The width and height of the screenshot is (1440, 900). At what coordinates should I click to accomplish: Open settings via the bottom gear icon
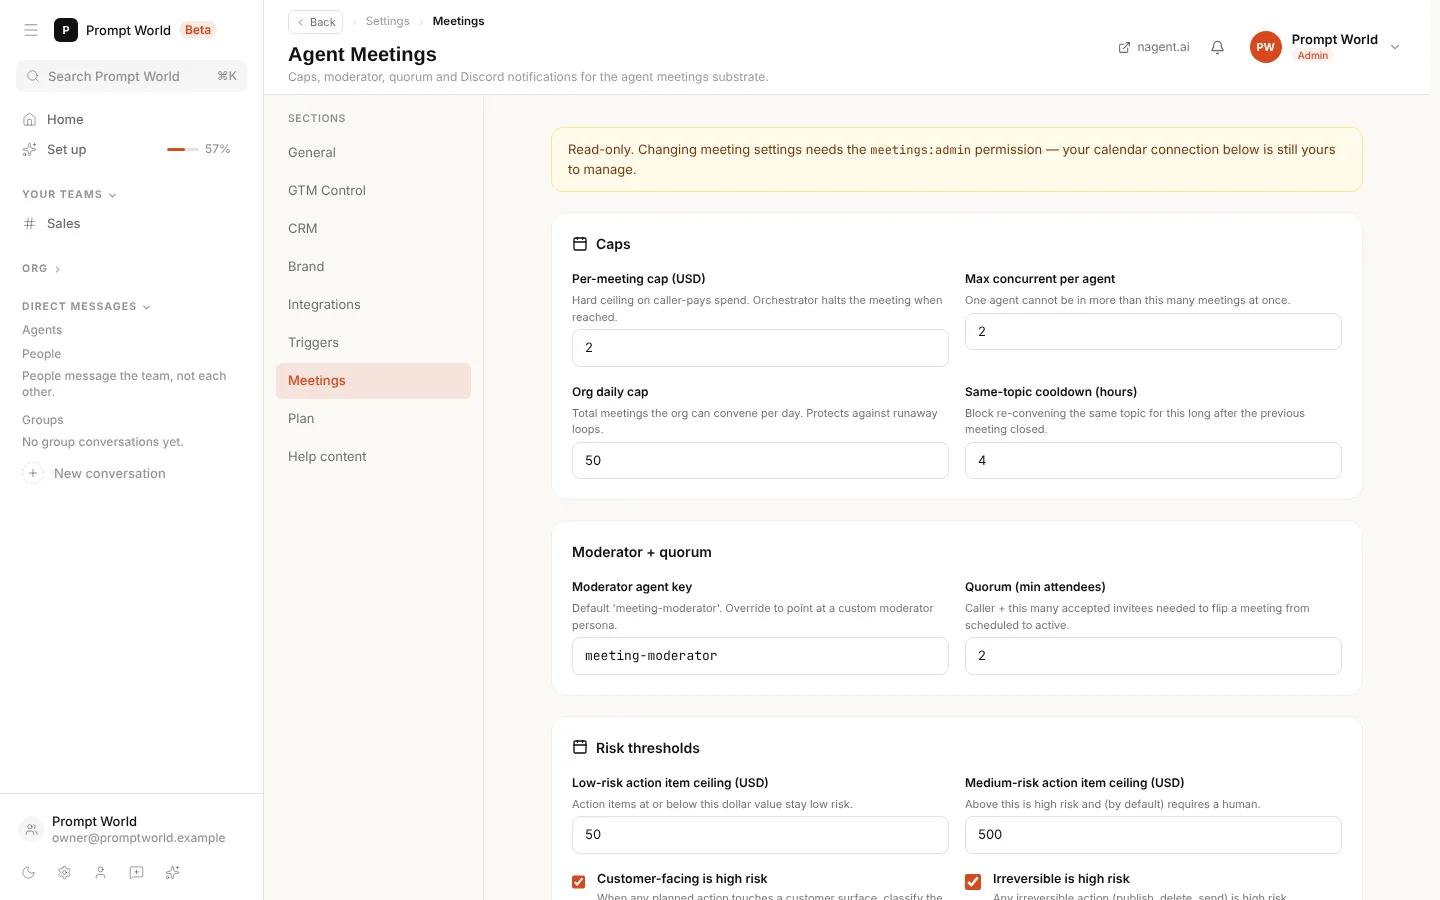(65, 873)
